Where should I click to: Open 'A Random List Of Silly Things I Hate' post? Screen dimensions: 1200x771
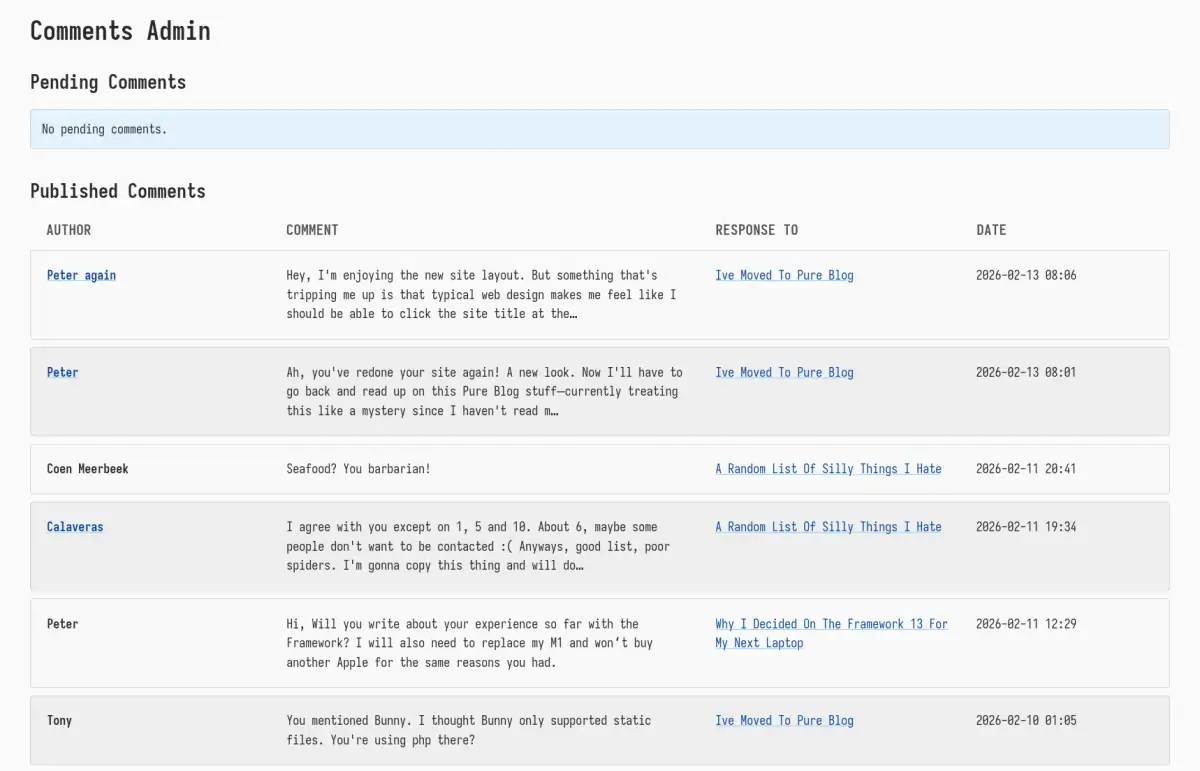[828, 468]
